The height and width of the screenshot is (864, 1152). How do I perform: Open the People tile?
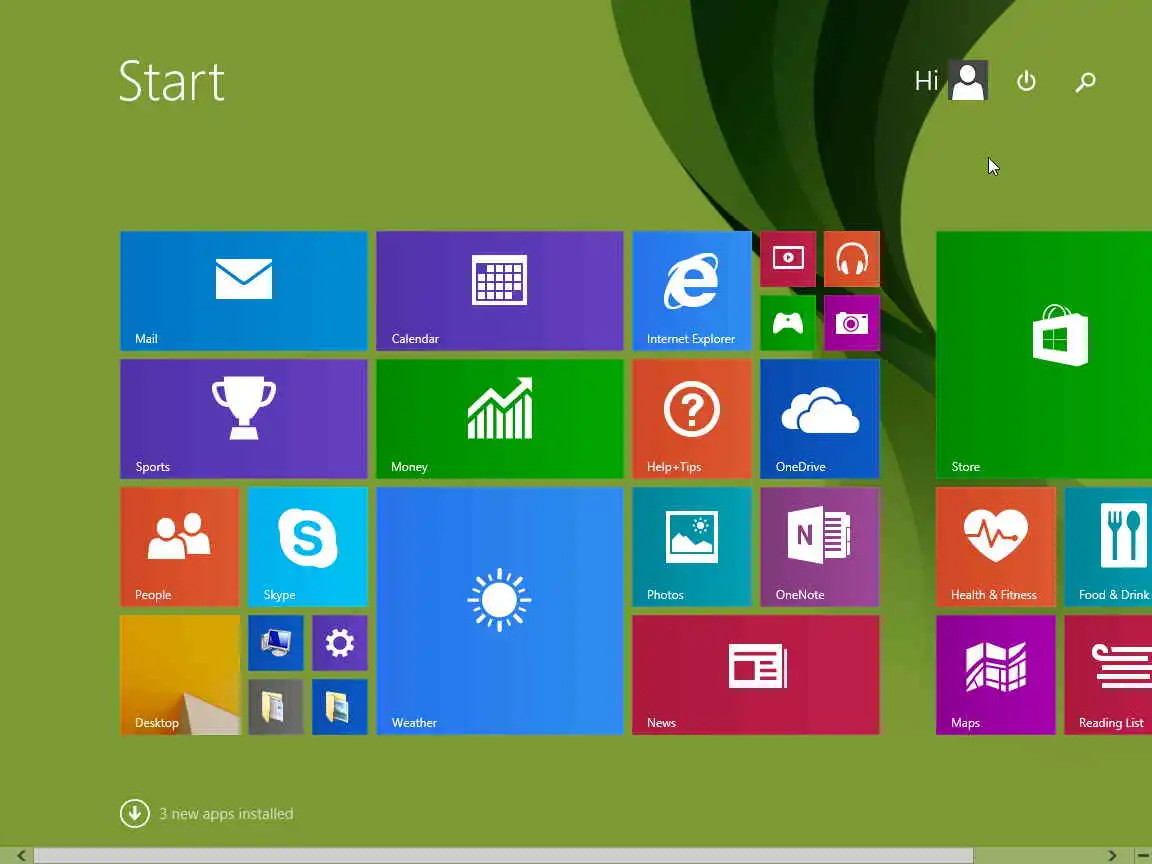(x=180, y=547)
